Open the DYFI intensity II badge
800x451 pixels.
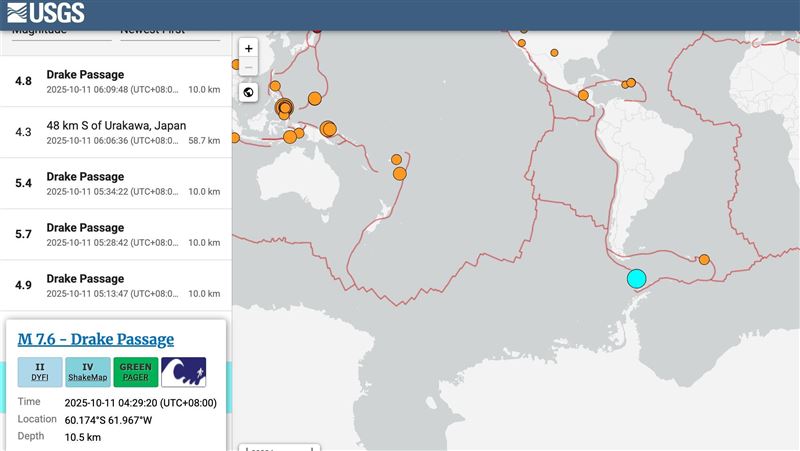[40, 372]
